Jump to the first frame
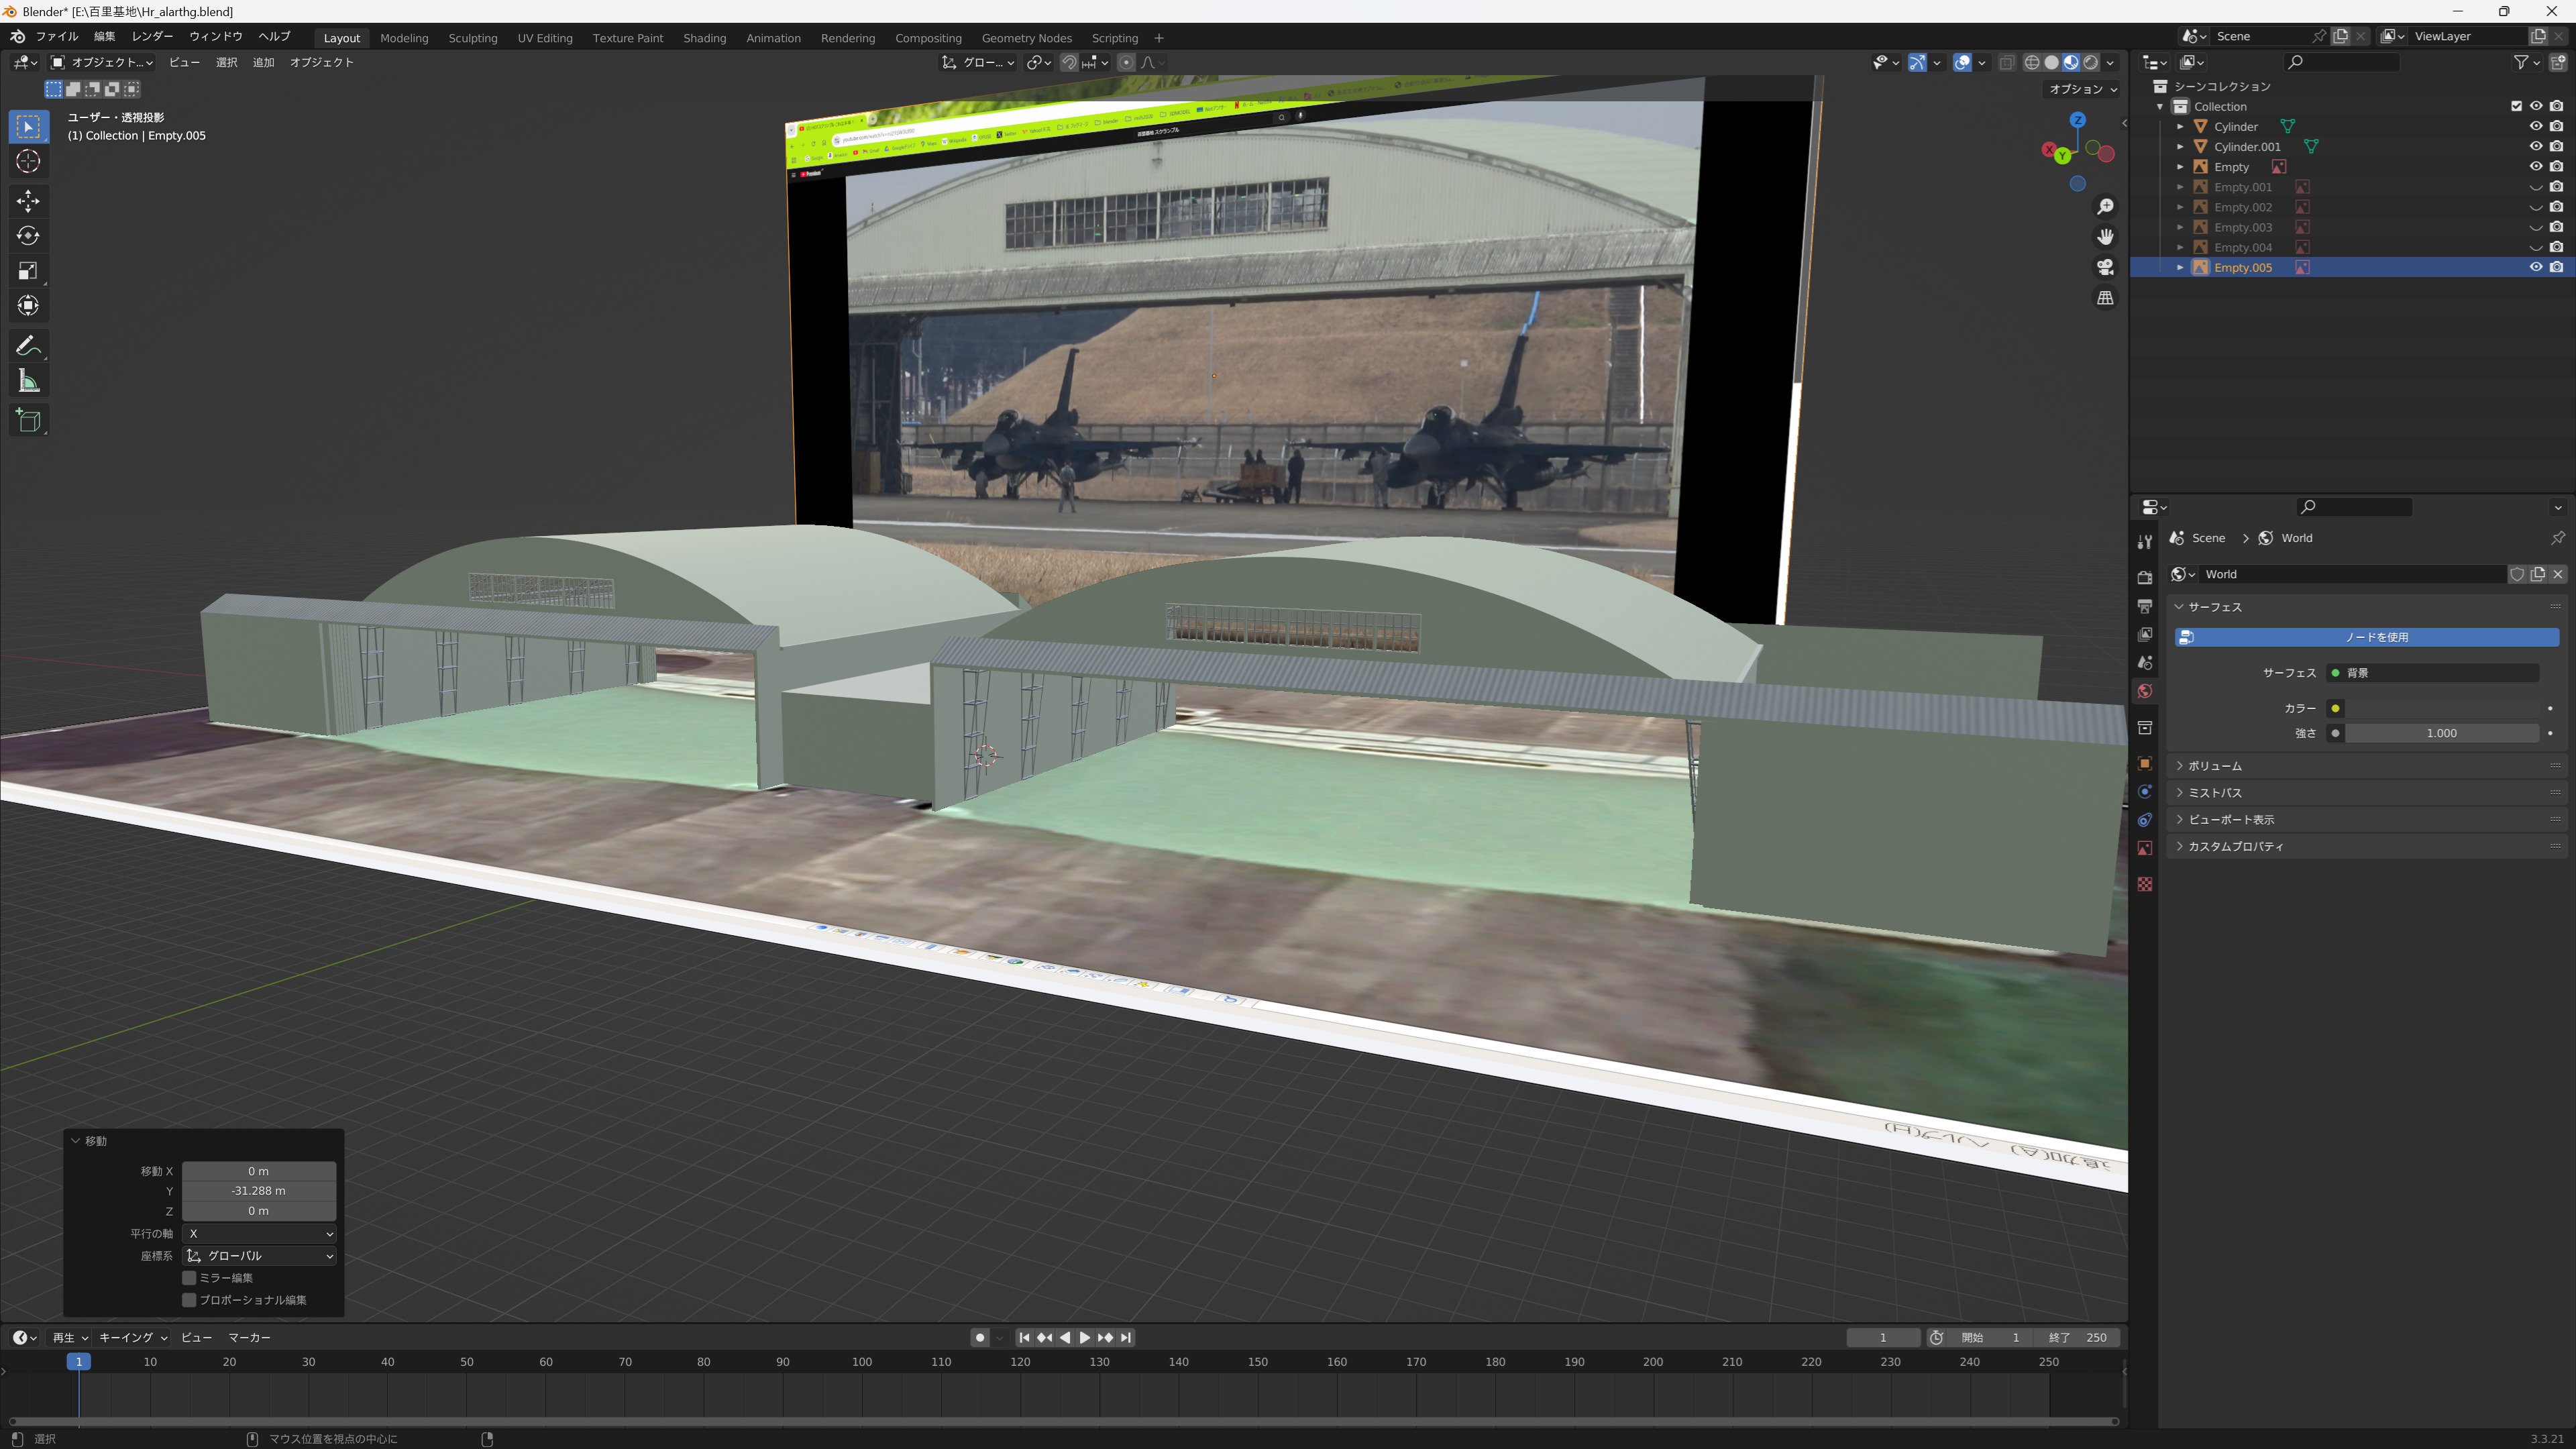Screen dimensions: 2576x1449 [1024, 1338]
